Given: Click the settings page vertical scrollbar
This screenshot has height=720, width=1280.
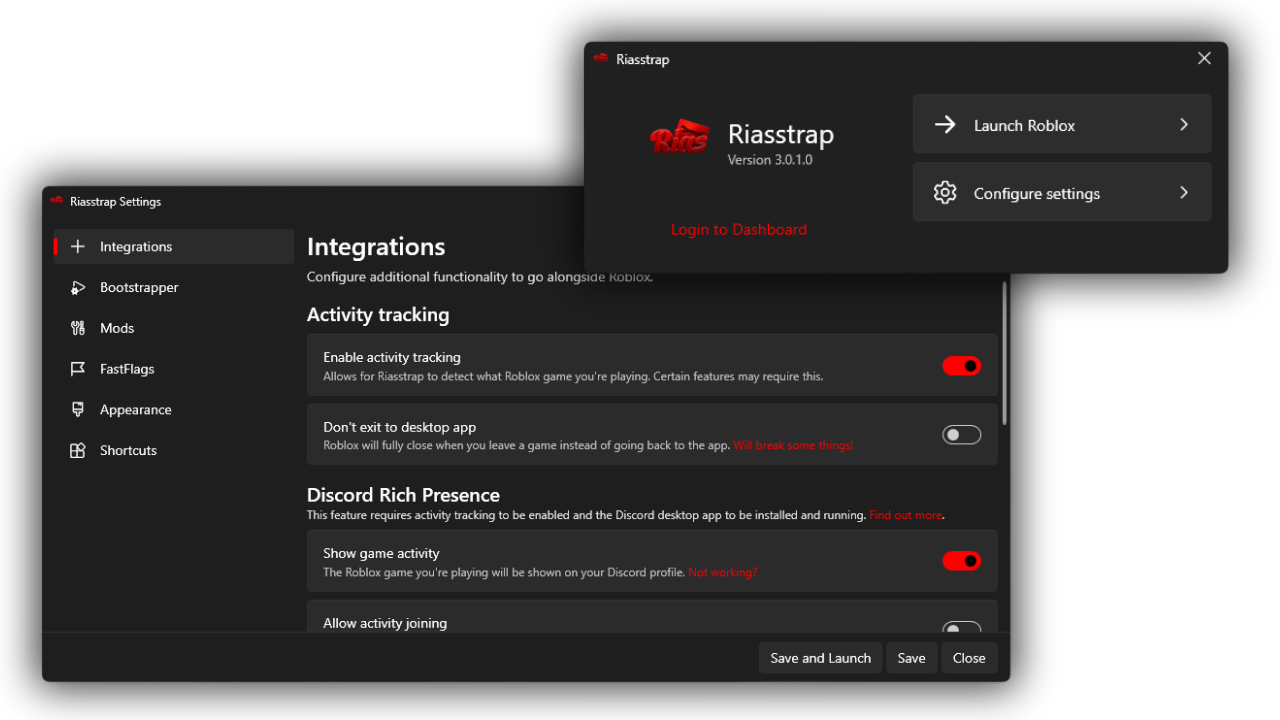Looking at the screenshot, I should tap(1004, 355).
